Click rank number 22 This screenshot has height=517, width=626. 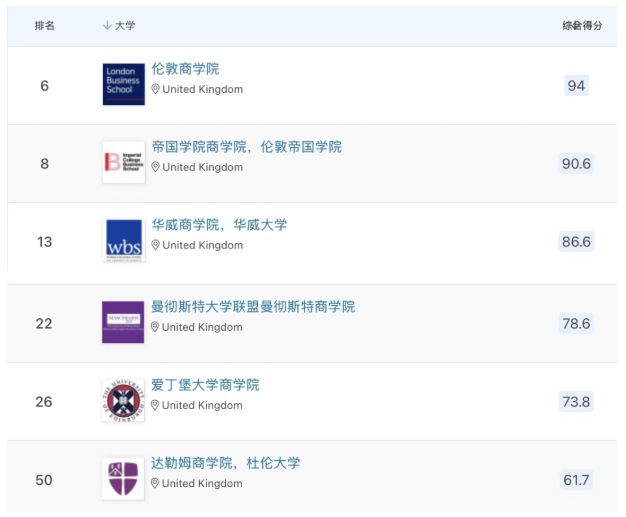[x=44, y=323]
